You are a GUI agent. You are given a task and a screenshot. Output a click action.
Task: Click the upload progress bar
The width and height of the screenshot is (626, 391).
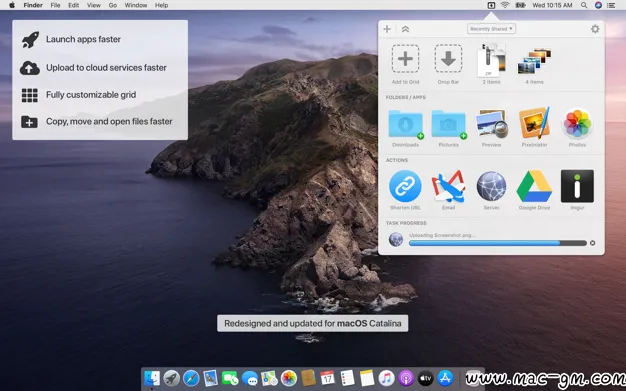[x=498, y=243]
